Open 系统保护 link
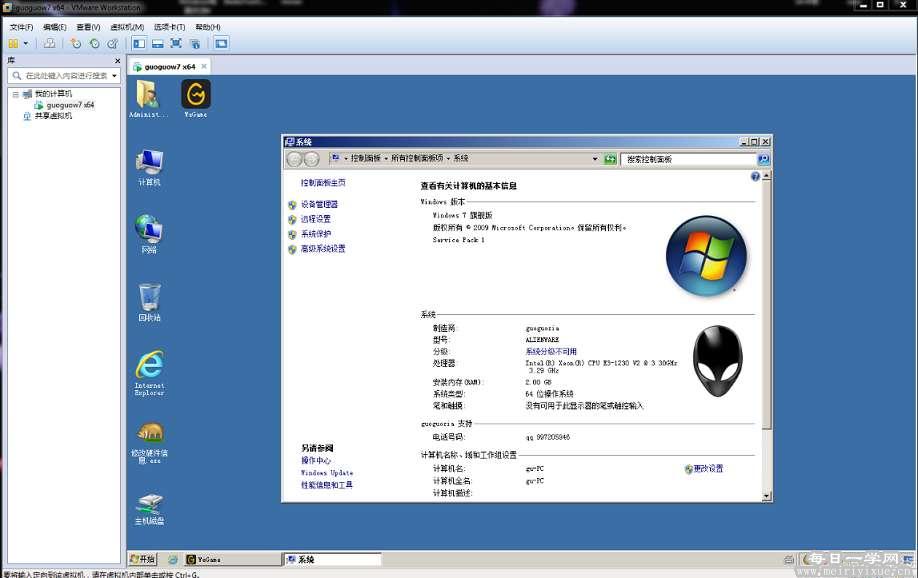The height and width of the screenshot is (578, 918). click(316, 234)
